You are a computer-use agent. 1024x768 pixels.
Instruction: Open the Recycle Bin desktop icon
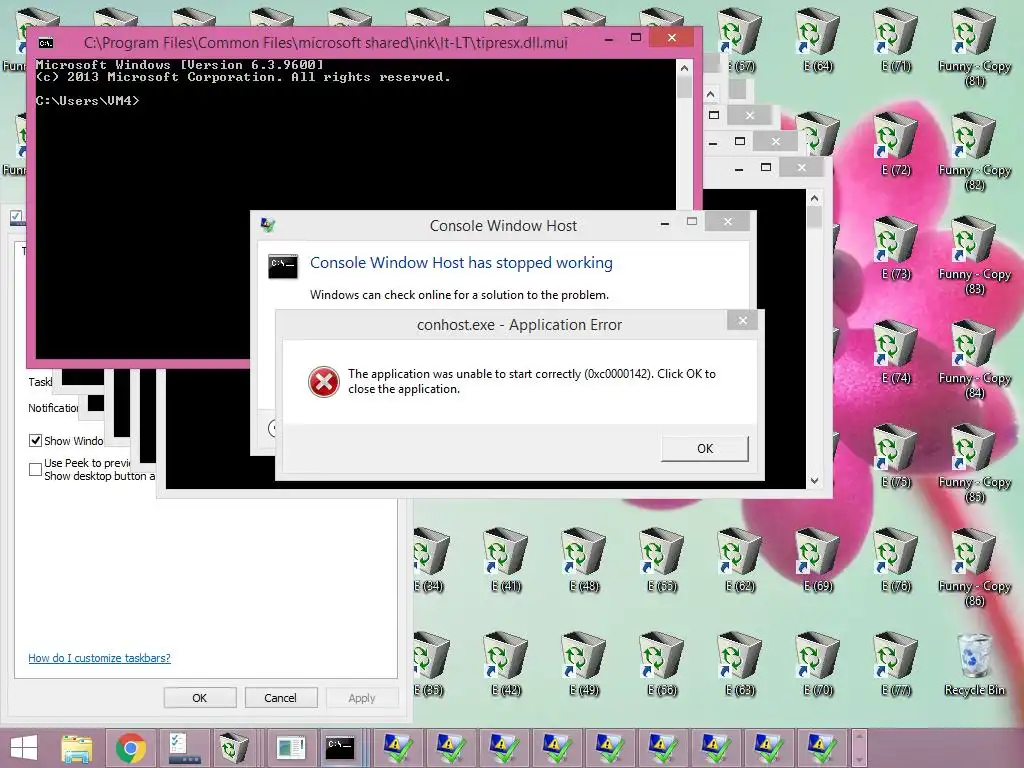tap(974, 664)
